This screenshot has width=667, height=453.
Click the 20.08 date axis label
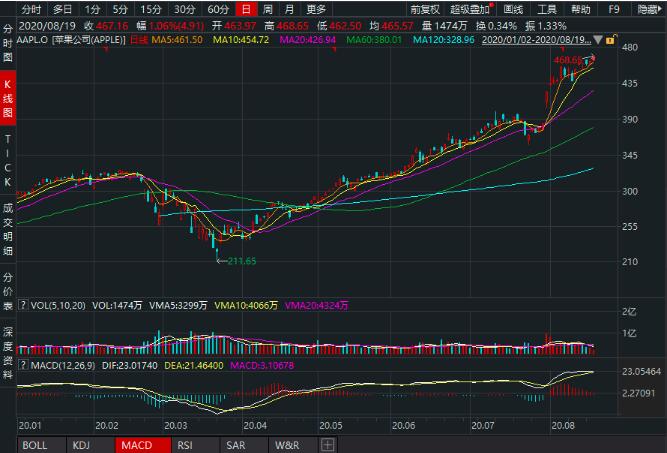(563, 425)
